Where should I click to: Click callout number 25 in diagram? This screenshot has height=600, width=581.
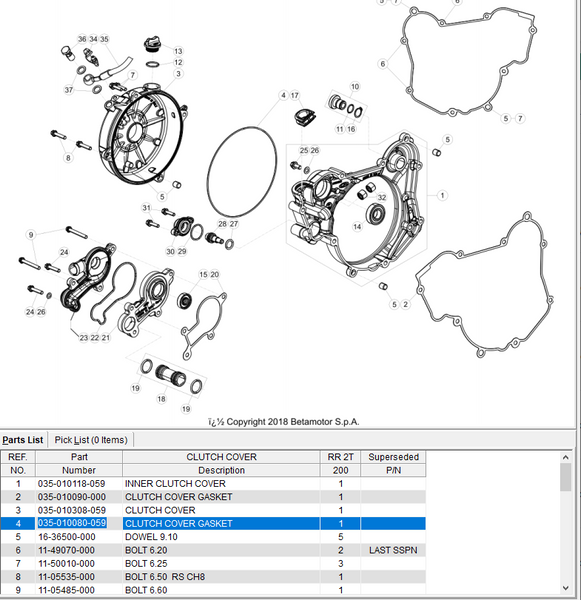[304, 150]
